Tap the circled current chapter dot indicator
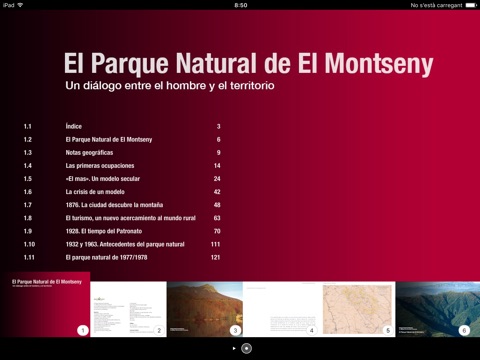Viewport: 480px width, 360px height. click(x=246, y=348)
